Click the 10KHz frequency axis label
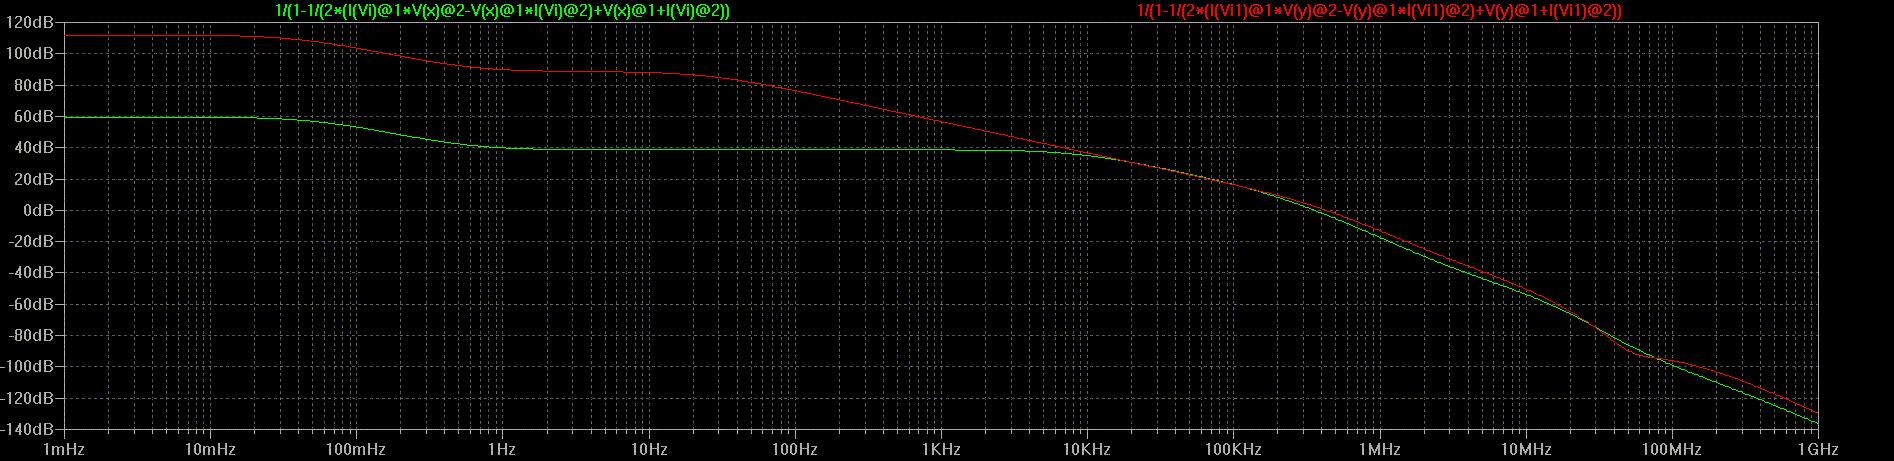 point(1087,450)
